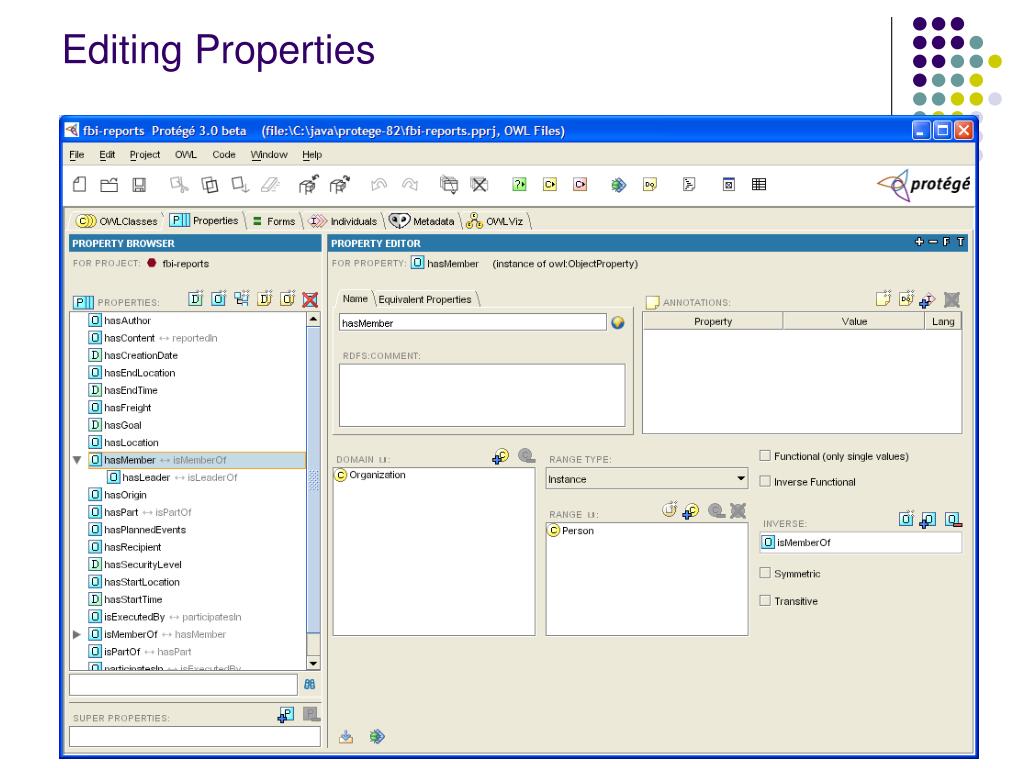This screenshot has height=768, width=1024.
Task: Click the green arrow icon in the main toolbar
Action: (x=618, y=185)
